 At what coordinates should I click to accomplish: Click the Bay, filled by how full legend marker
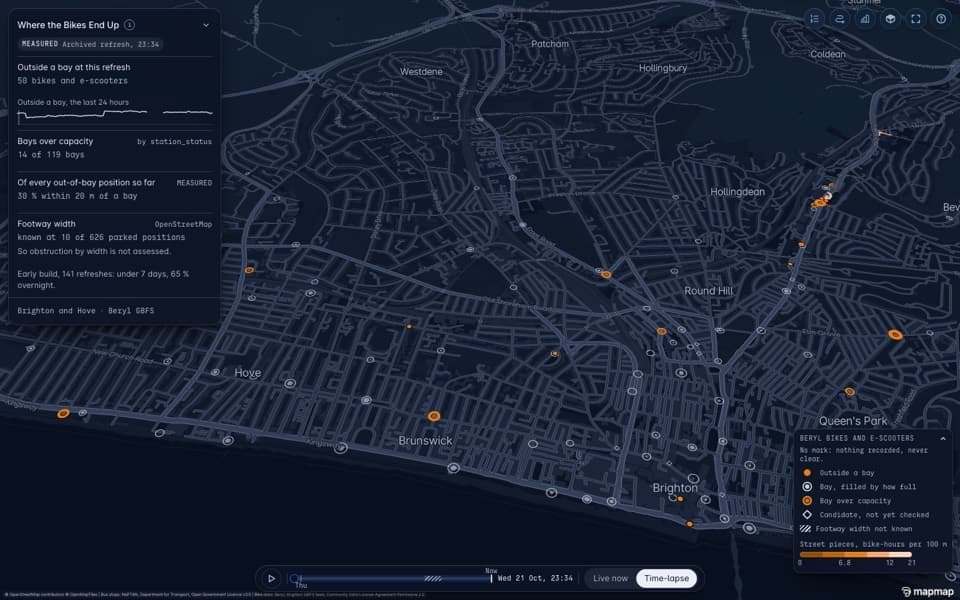coord(807,487)
